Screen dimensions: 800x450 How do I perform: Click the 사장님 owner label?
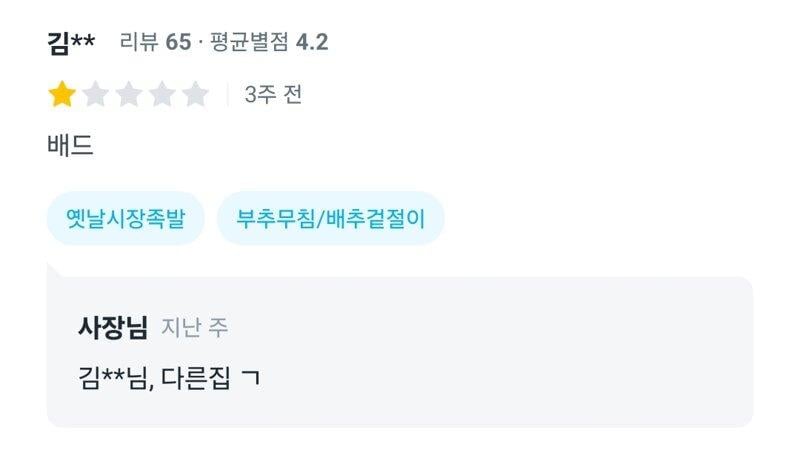point(113,327)
